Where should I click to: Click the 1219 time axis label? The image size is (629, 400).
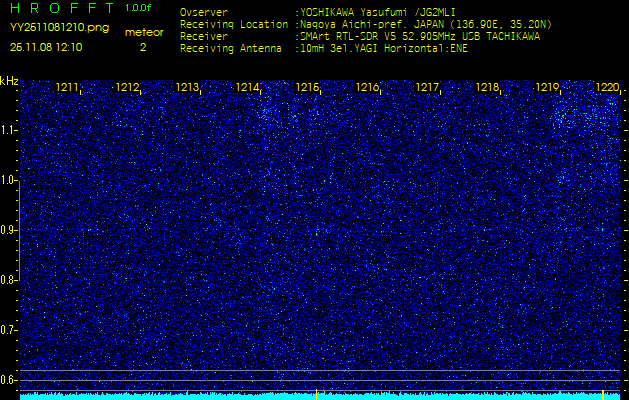pyautogui.click(x=547, y=87)
